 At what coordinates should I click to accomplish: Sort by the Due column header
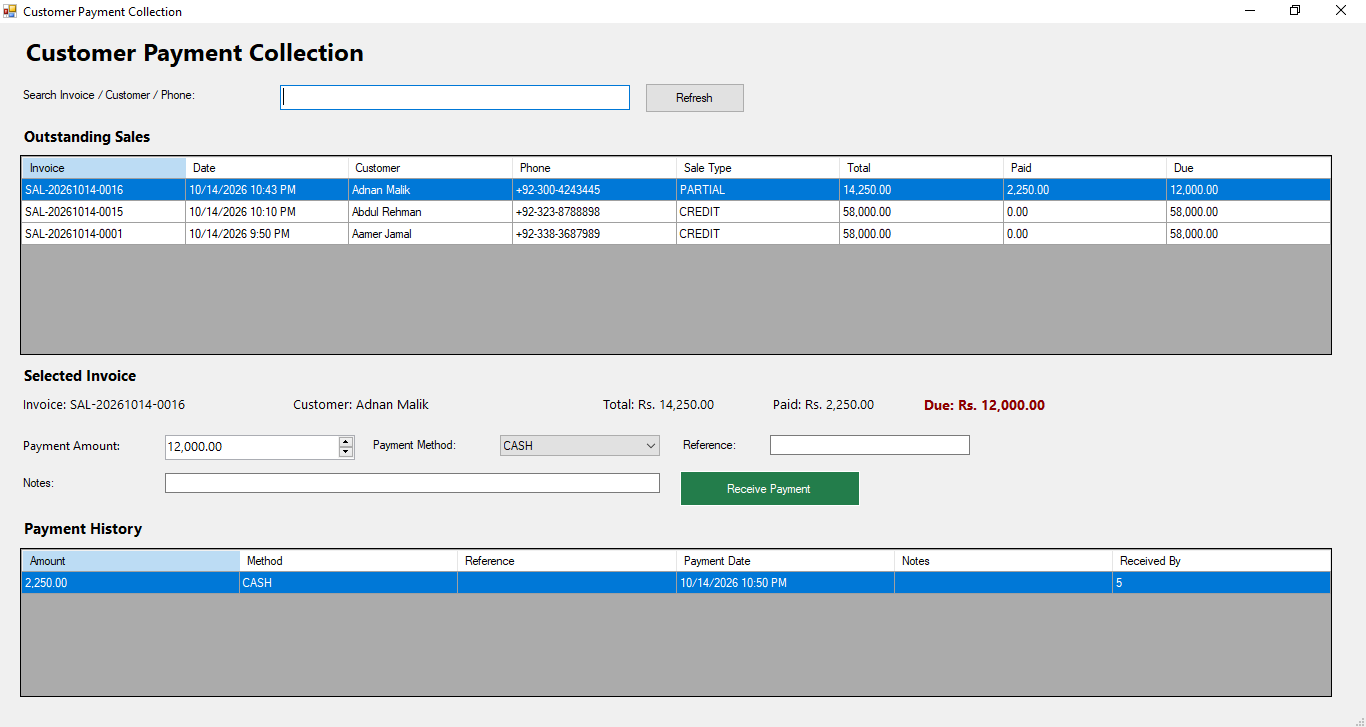tap(1248, 168)
